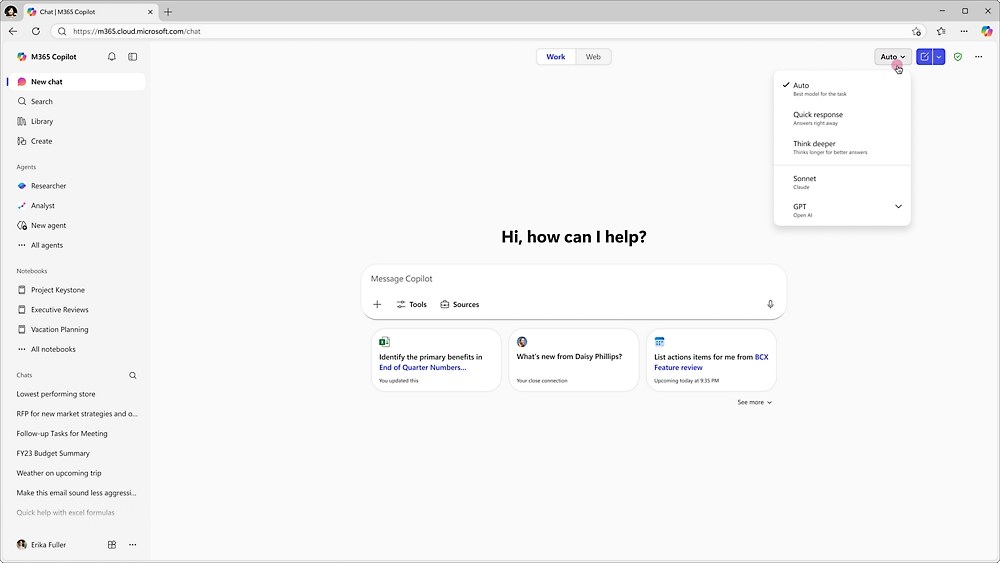Select Quick response model option
Image resolution: width=1000 pixels, height=563 pixels.
point(842,118)
